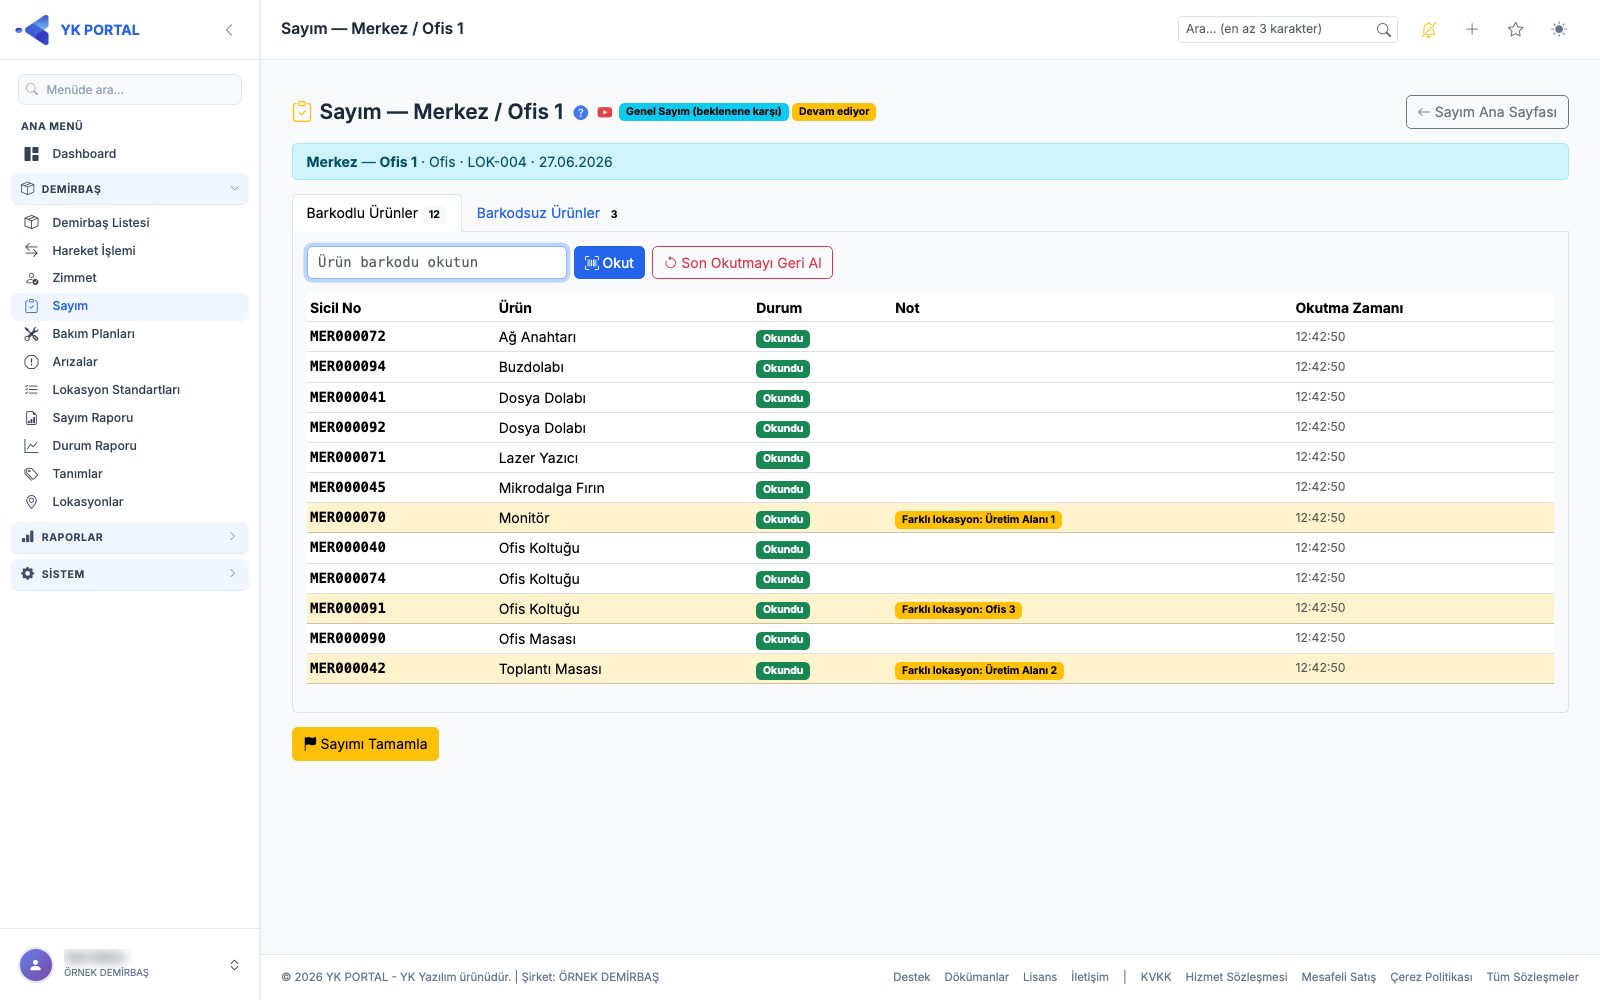Click sicil no MER000070 in the table

point(348,517)
